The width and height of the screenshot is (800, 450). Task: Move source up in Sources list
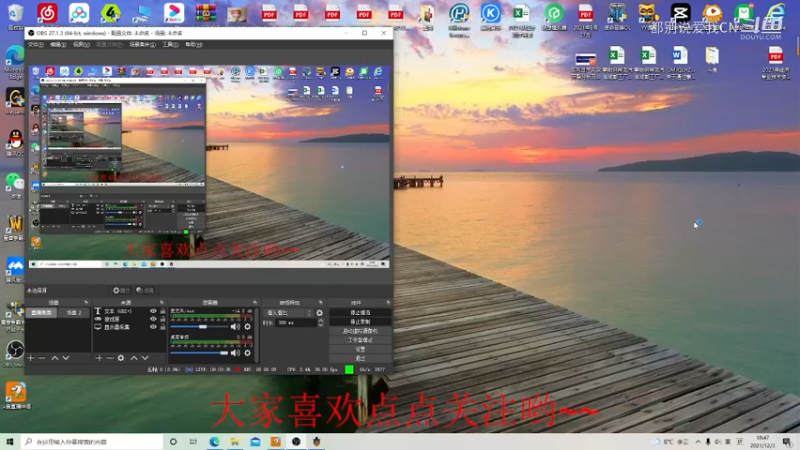coord(134,358)
